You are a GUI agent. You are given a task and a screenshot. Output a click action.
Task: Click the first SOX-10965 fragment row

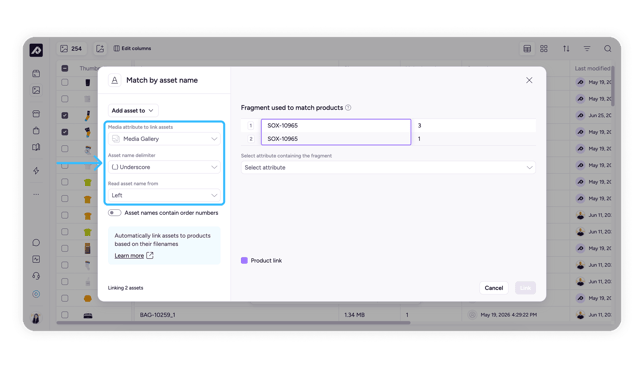click(336, 126)
